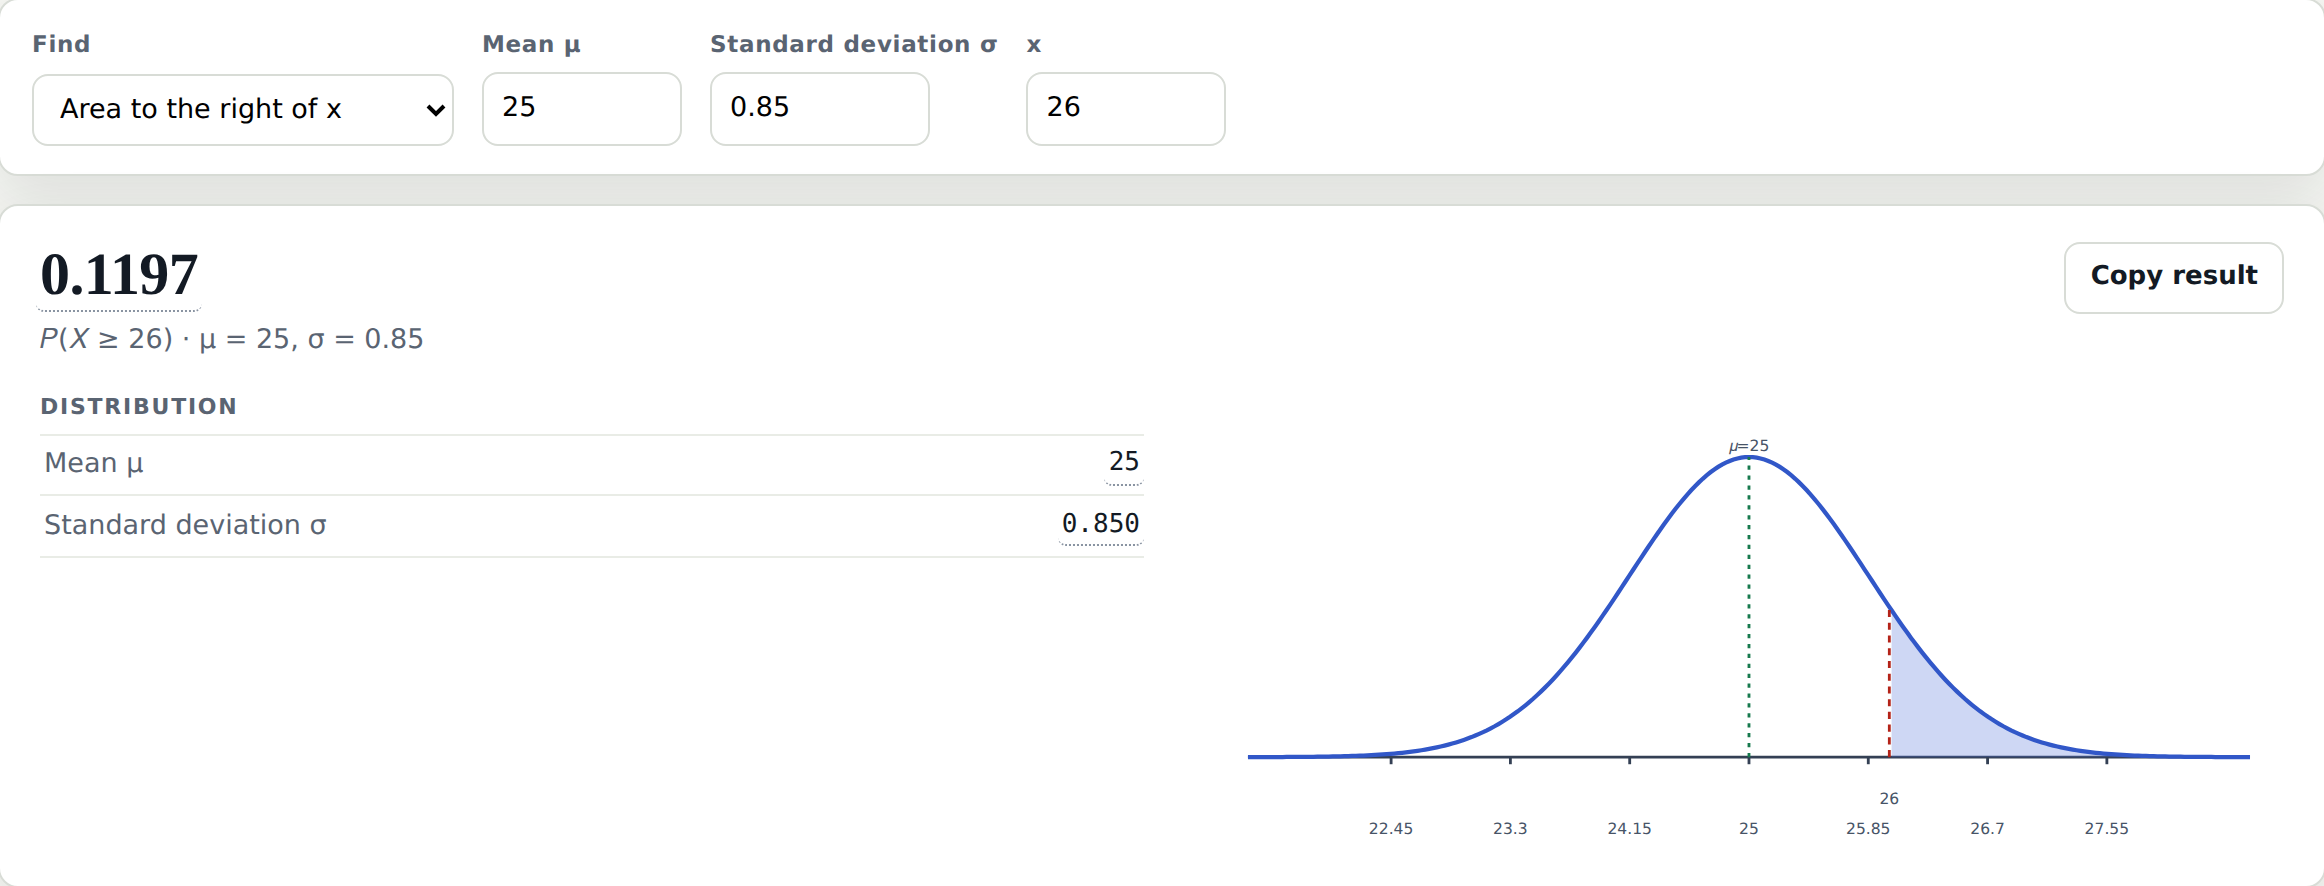Click the axis label 23.3
This screenshot has height=886, width=2324.
1510,828
